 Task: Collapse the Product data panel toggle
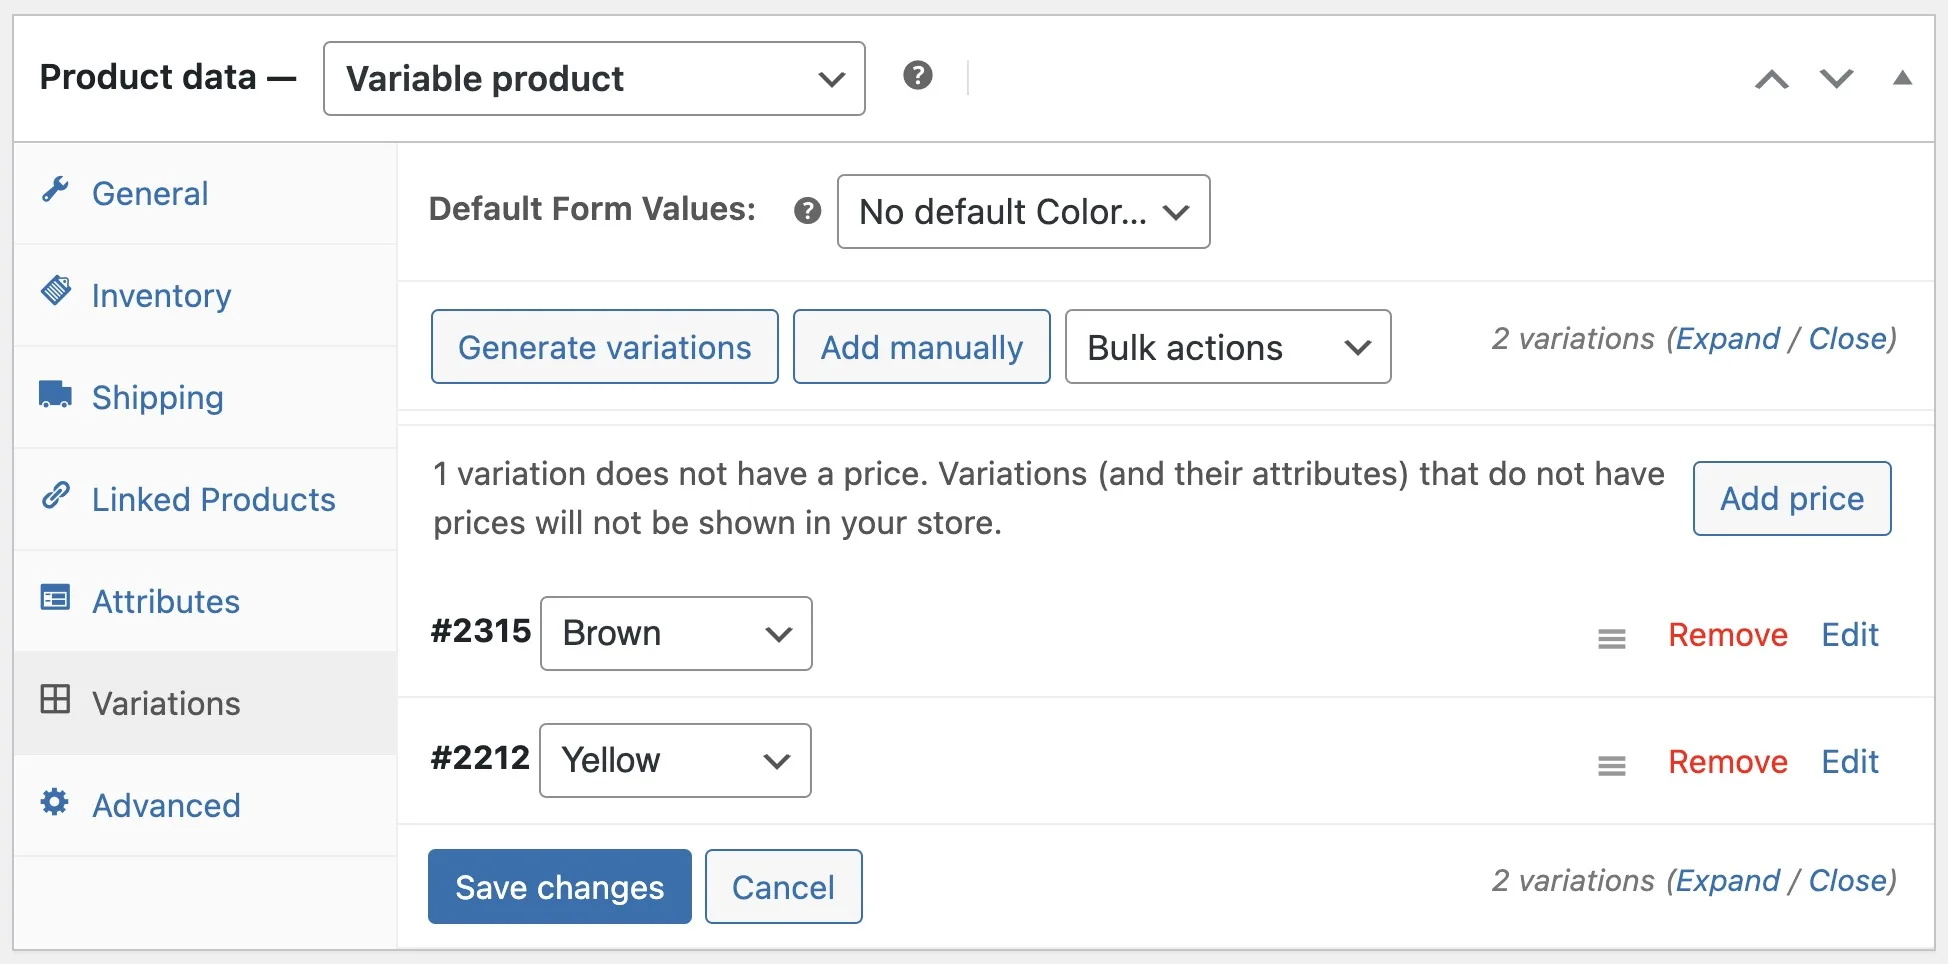[x=1902, y=78]
